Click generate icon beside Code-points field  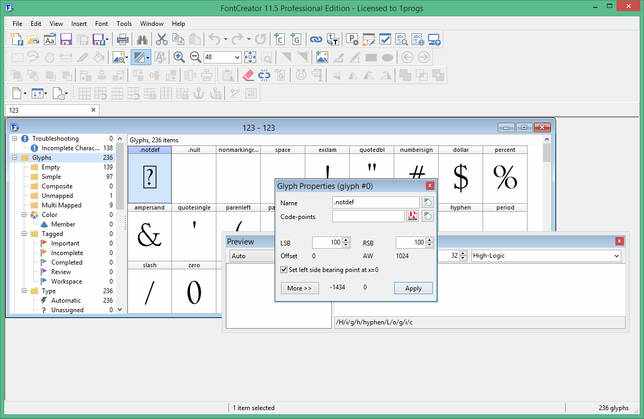pyautogui.click(x=428, y=216)
